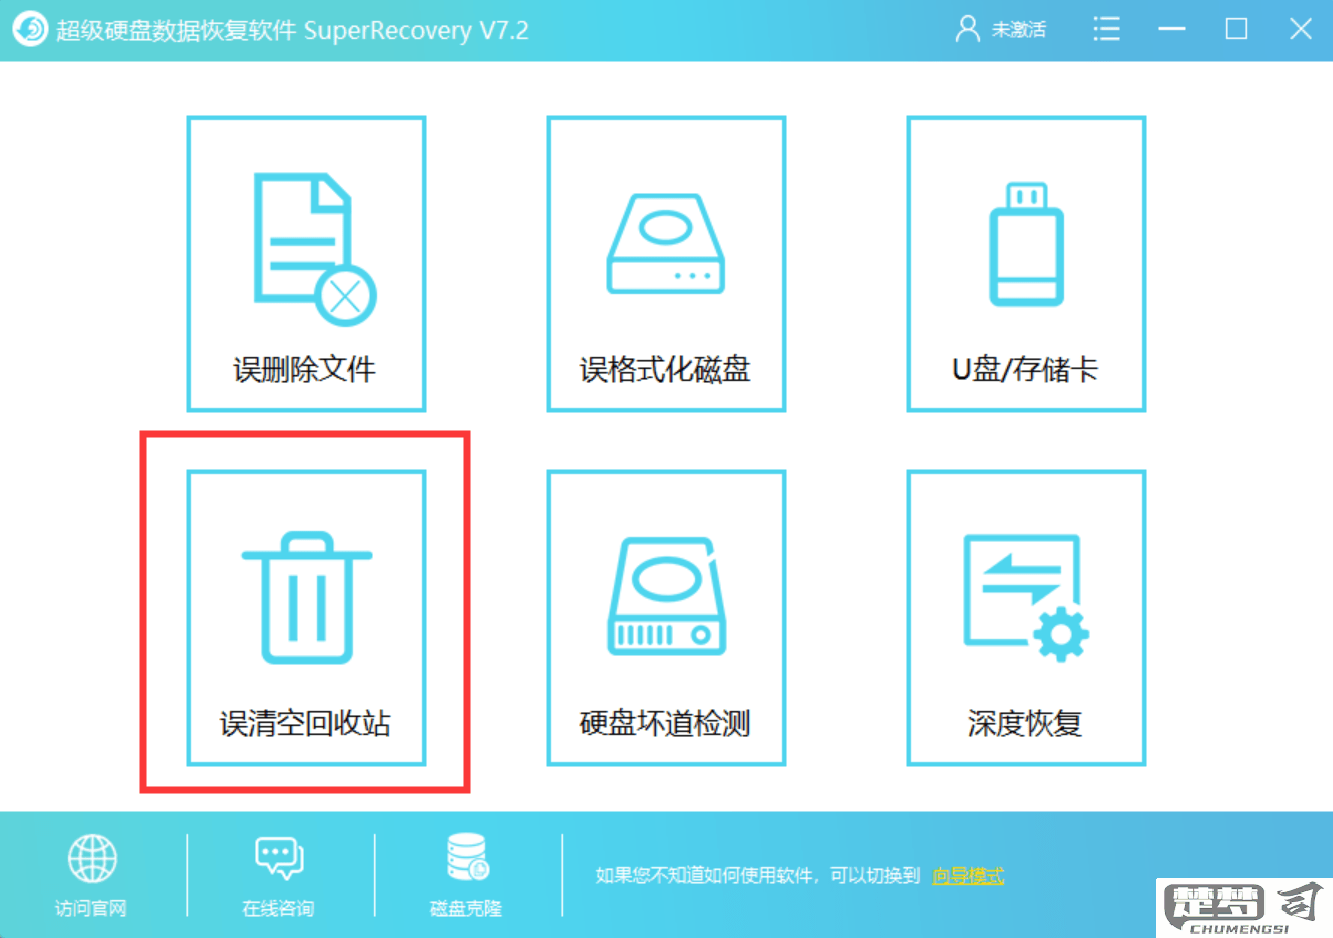Viewport: 1333px width, 938px height.
Task: Click the 访问官网 globe icon
Action: 92,859
